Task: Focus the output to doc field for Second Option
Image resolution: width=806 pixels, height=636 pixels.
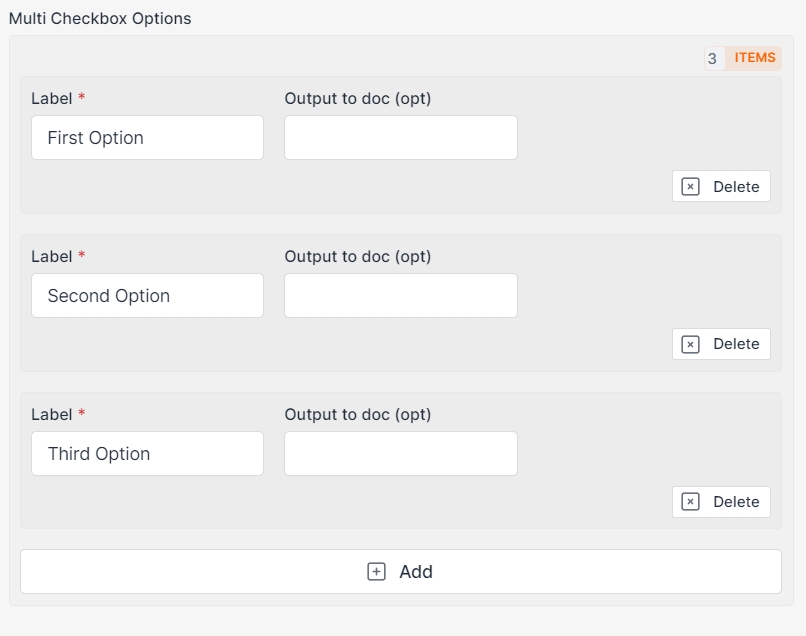Action: point(400,296)
